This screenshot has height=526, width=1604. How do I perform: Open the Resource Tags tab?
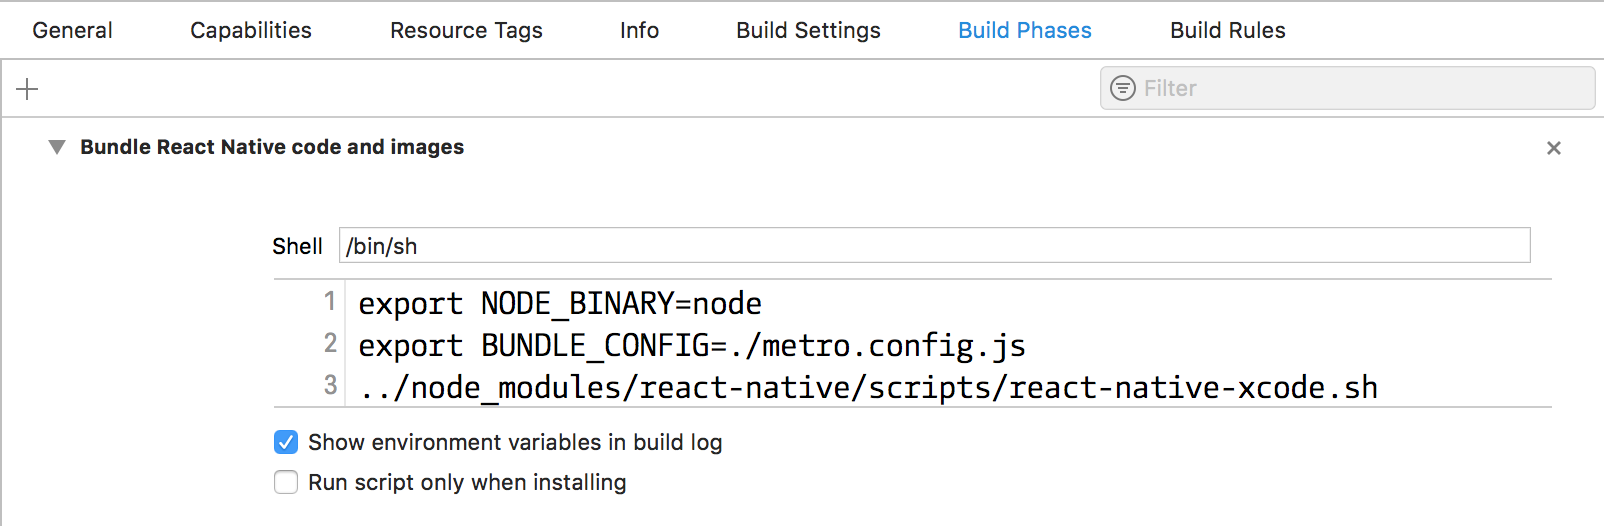click(x=466, y=30)
